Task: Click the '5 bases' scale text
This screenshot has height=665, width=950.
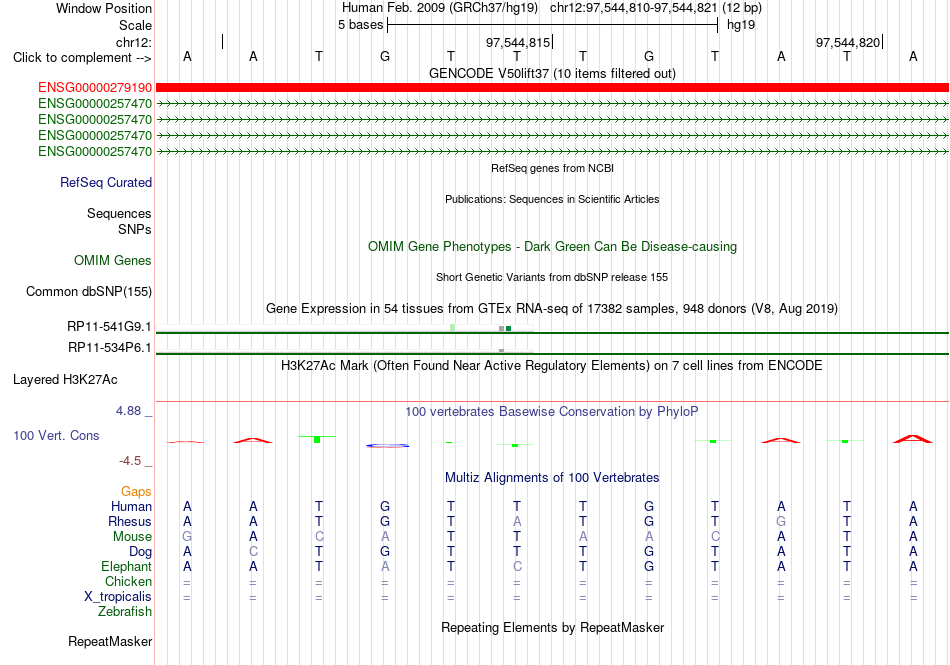Action: (x=360, y=25)
